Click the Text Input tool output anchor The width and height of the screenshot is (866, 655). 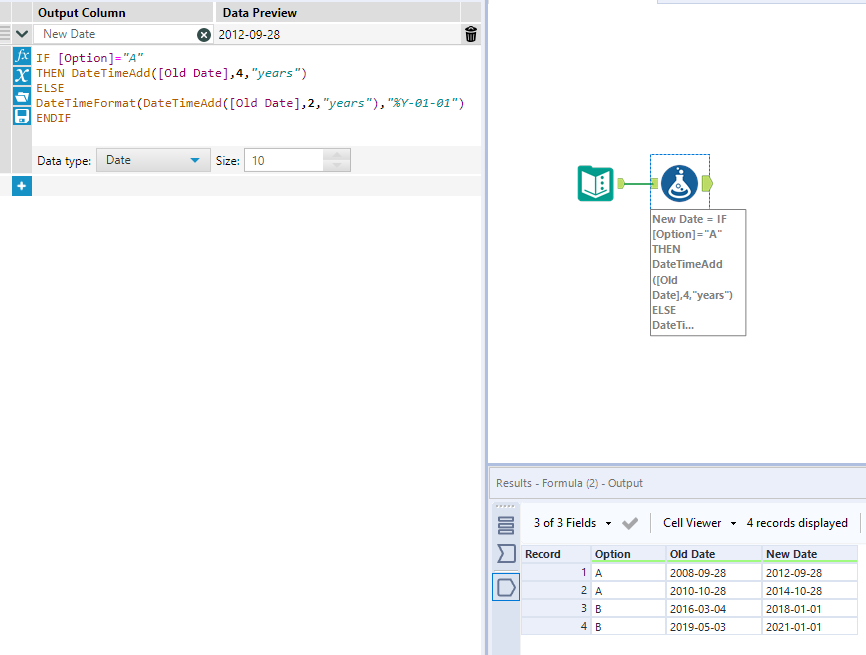point(621,183)
